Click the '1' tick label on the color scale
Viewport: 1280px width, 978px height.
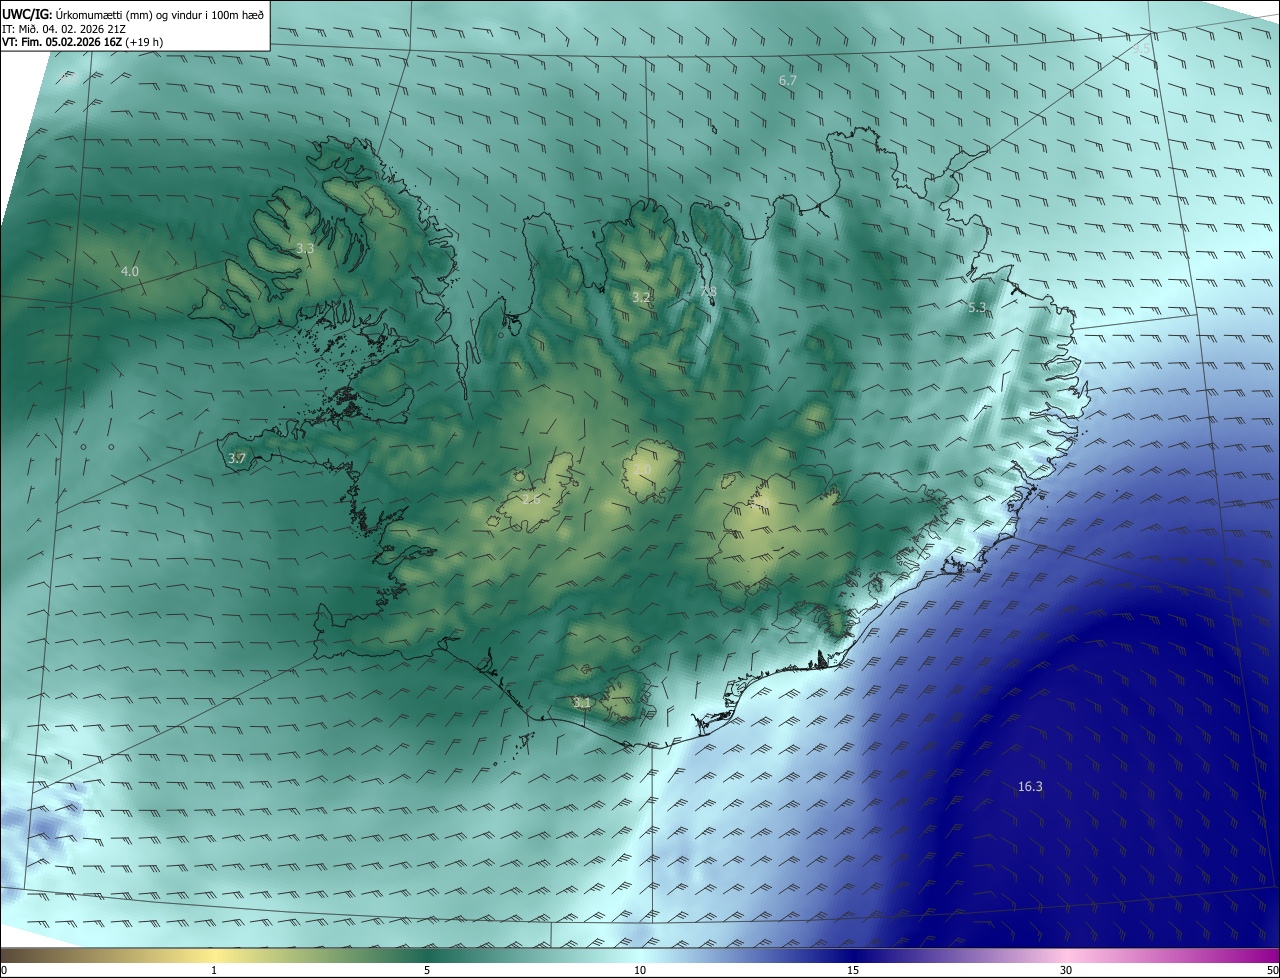click(214, 970)
